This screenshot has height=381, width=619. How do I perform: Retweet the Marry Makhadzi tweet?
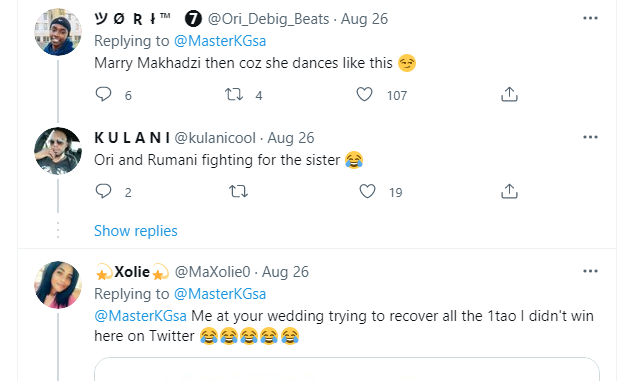(x=234, y=94)
